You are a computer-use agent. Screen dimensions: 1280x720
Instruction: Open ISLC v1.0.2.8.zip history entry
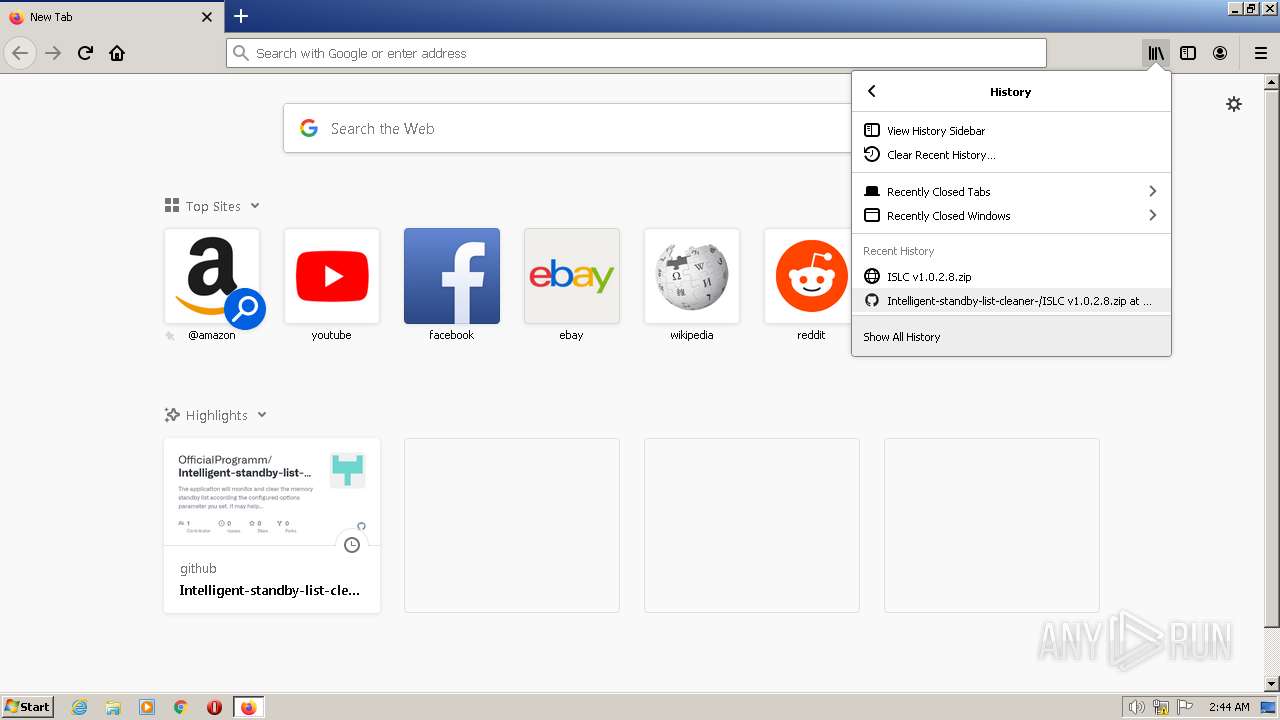click(1011, 277)
